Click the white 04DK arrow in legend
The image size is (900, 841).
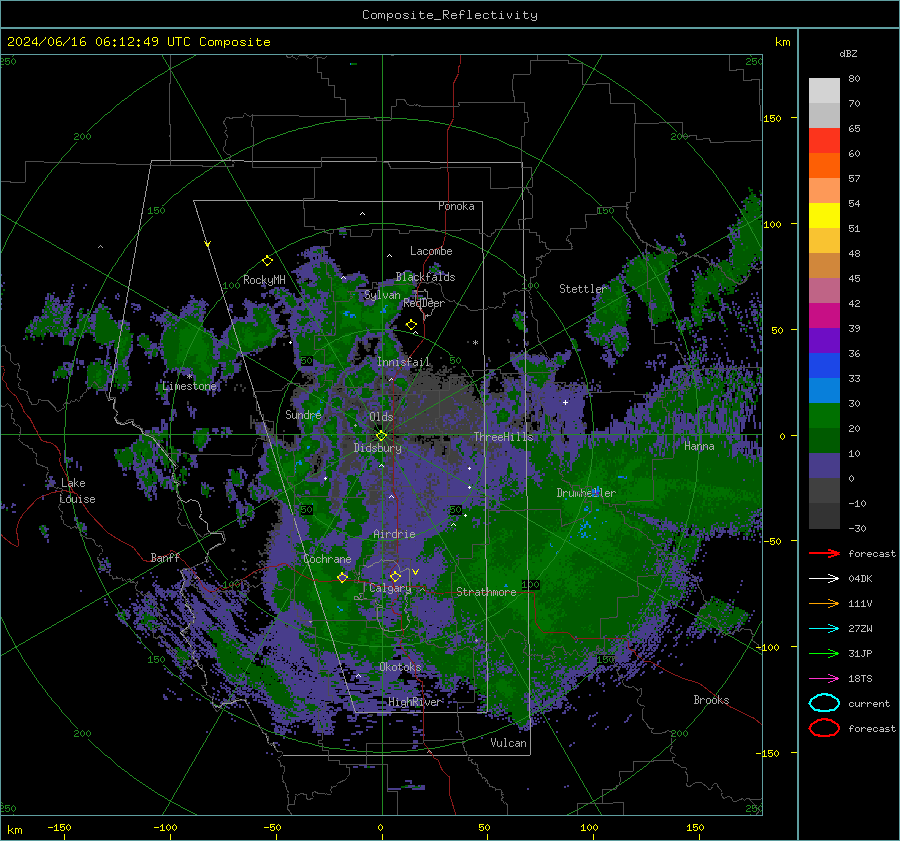824,578
